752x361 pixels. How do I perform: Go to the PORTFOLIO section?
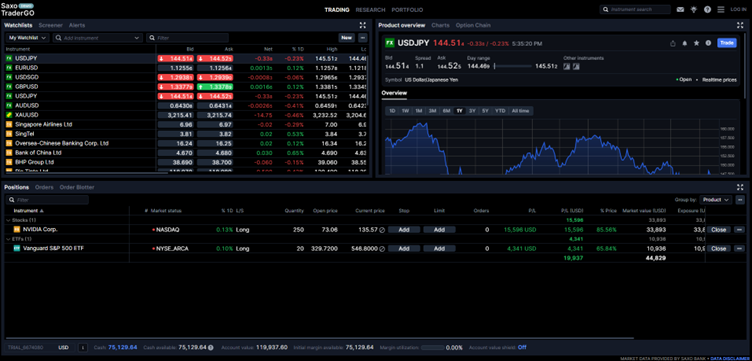click(x=407, y=10)
